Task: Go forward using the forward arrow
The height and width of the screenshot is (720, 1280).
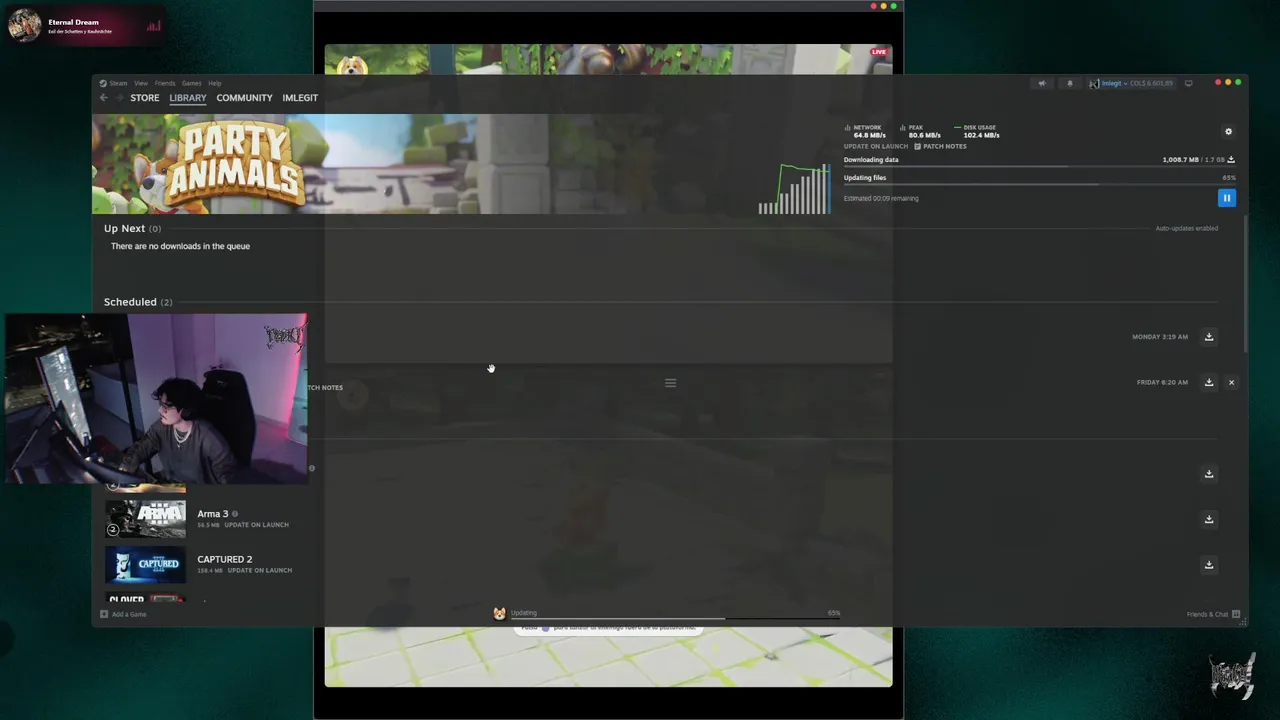Action: [119, 98]
